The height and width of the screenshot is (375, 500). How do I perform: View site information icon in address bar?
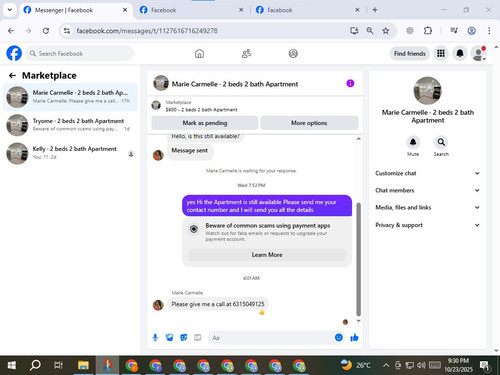coord(67,31)
